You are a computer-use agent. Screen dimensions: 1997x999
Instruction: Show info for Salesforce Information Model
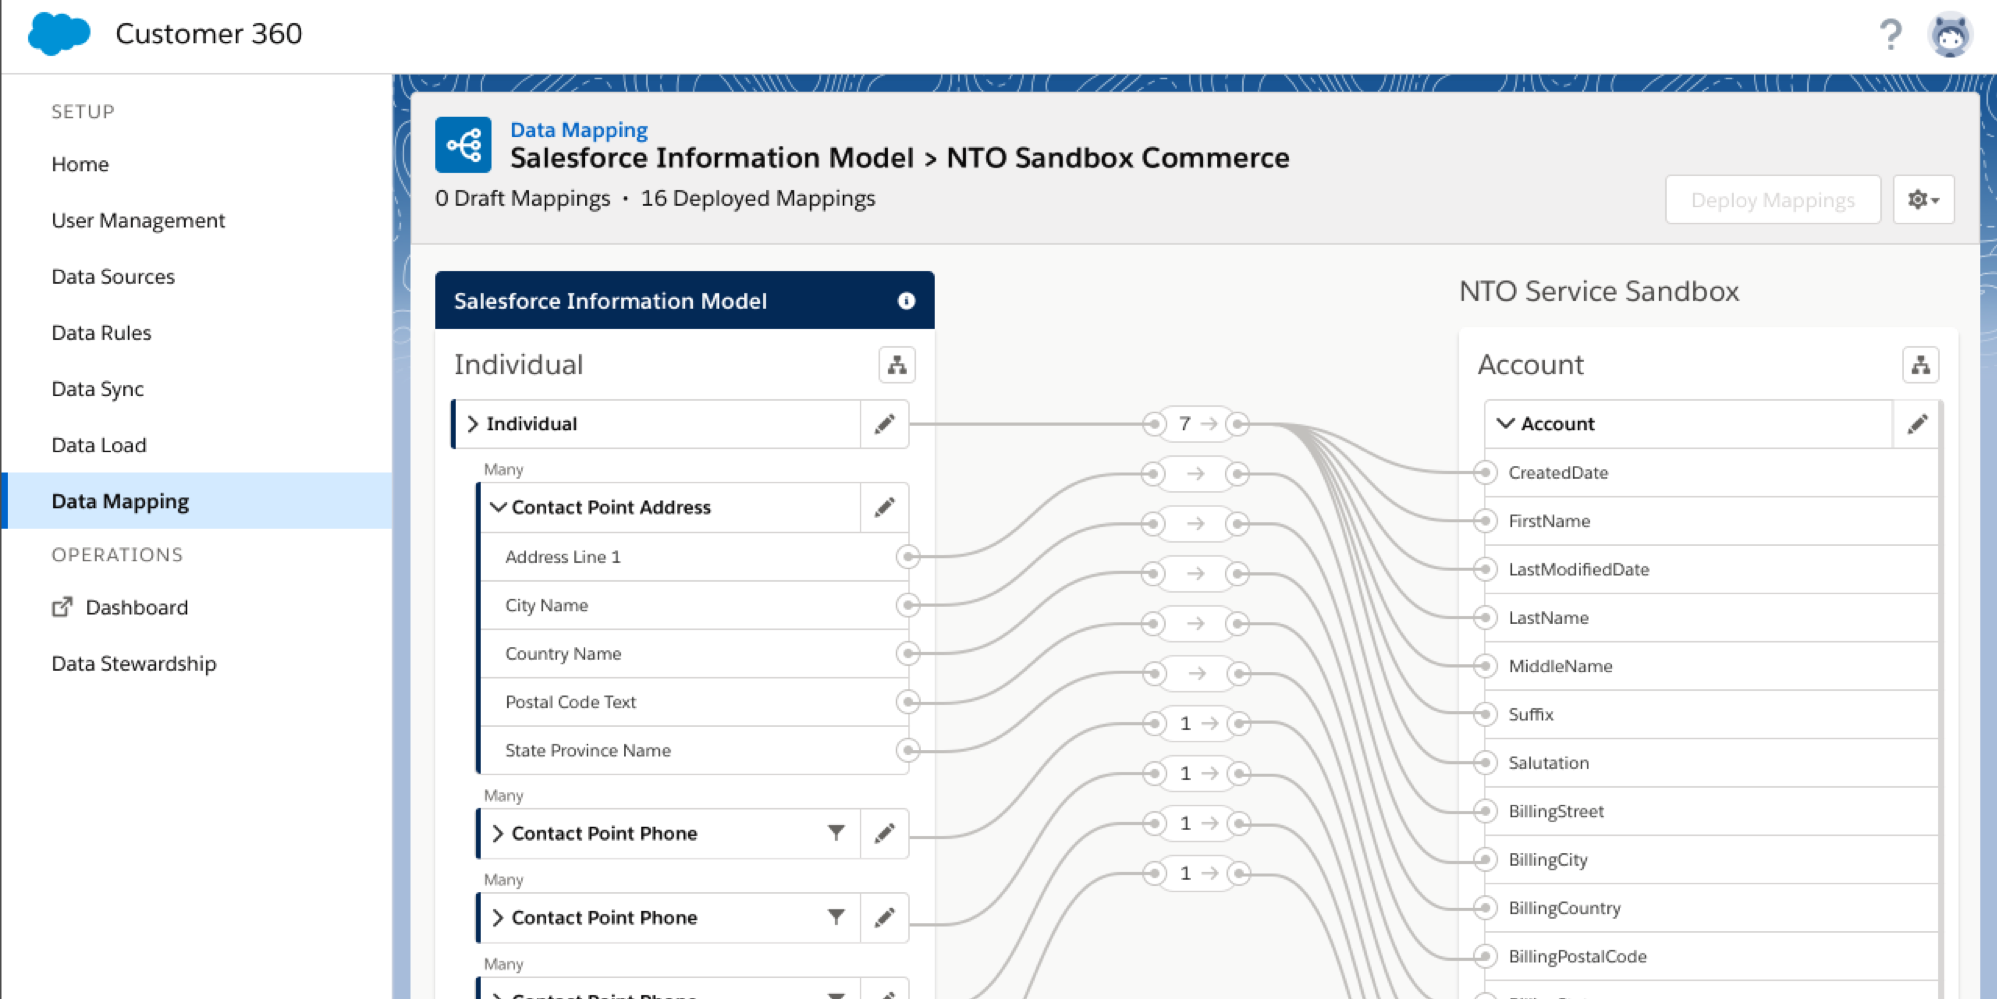coord(906,301)
